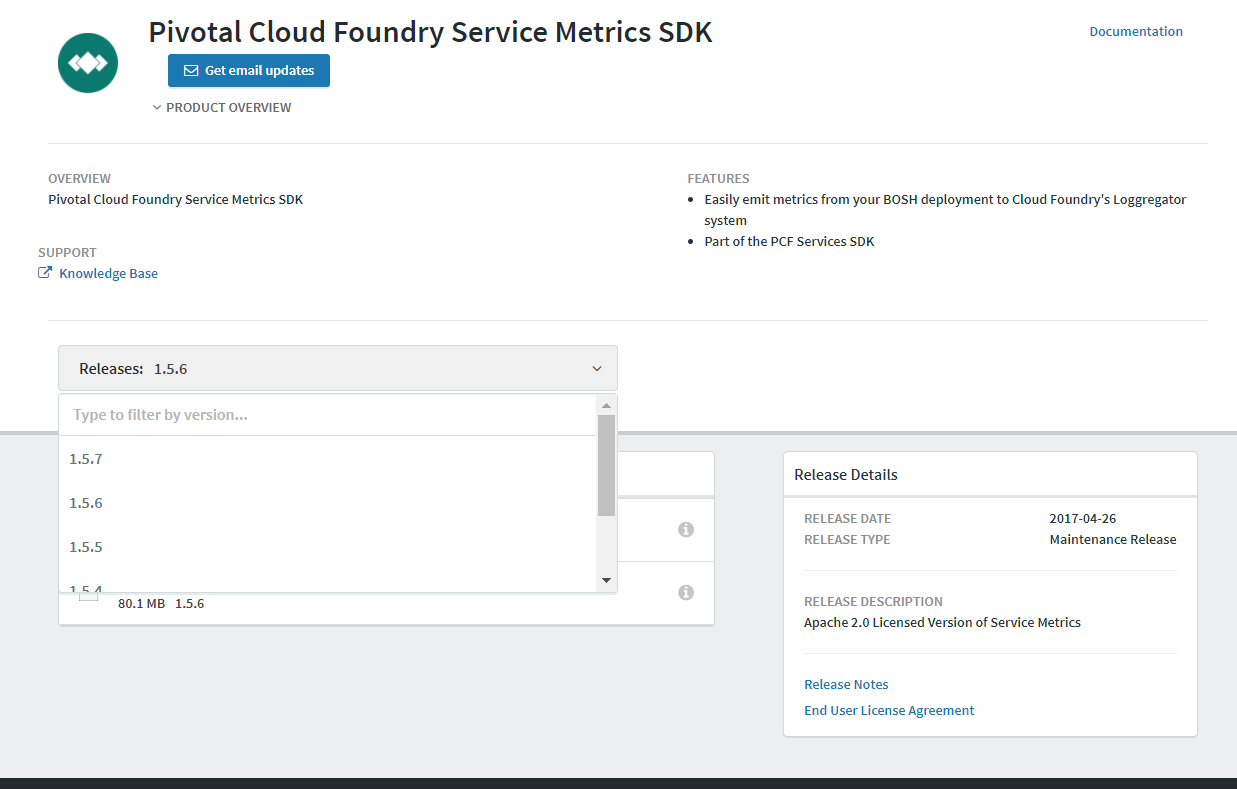Click the version list scrollbar up arrow

pos(606,405)
